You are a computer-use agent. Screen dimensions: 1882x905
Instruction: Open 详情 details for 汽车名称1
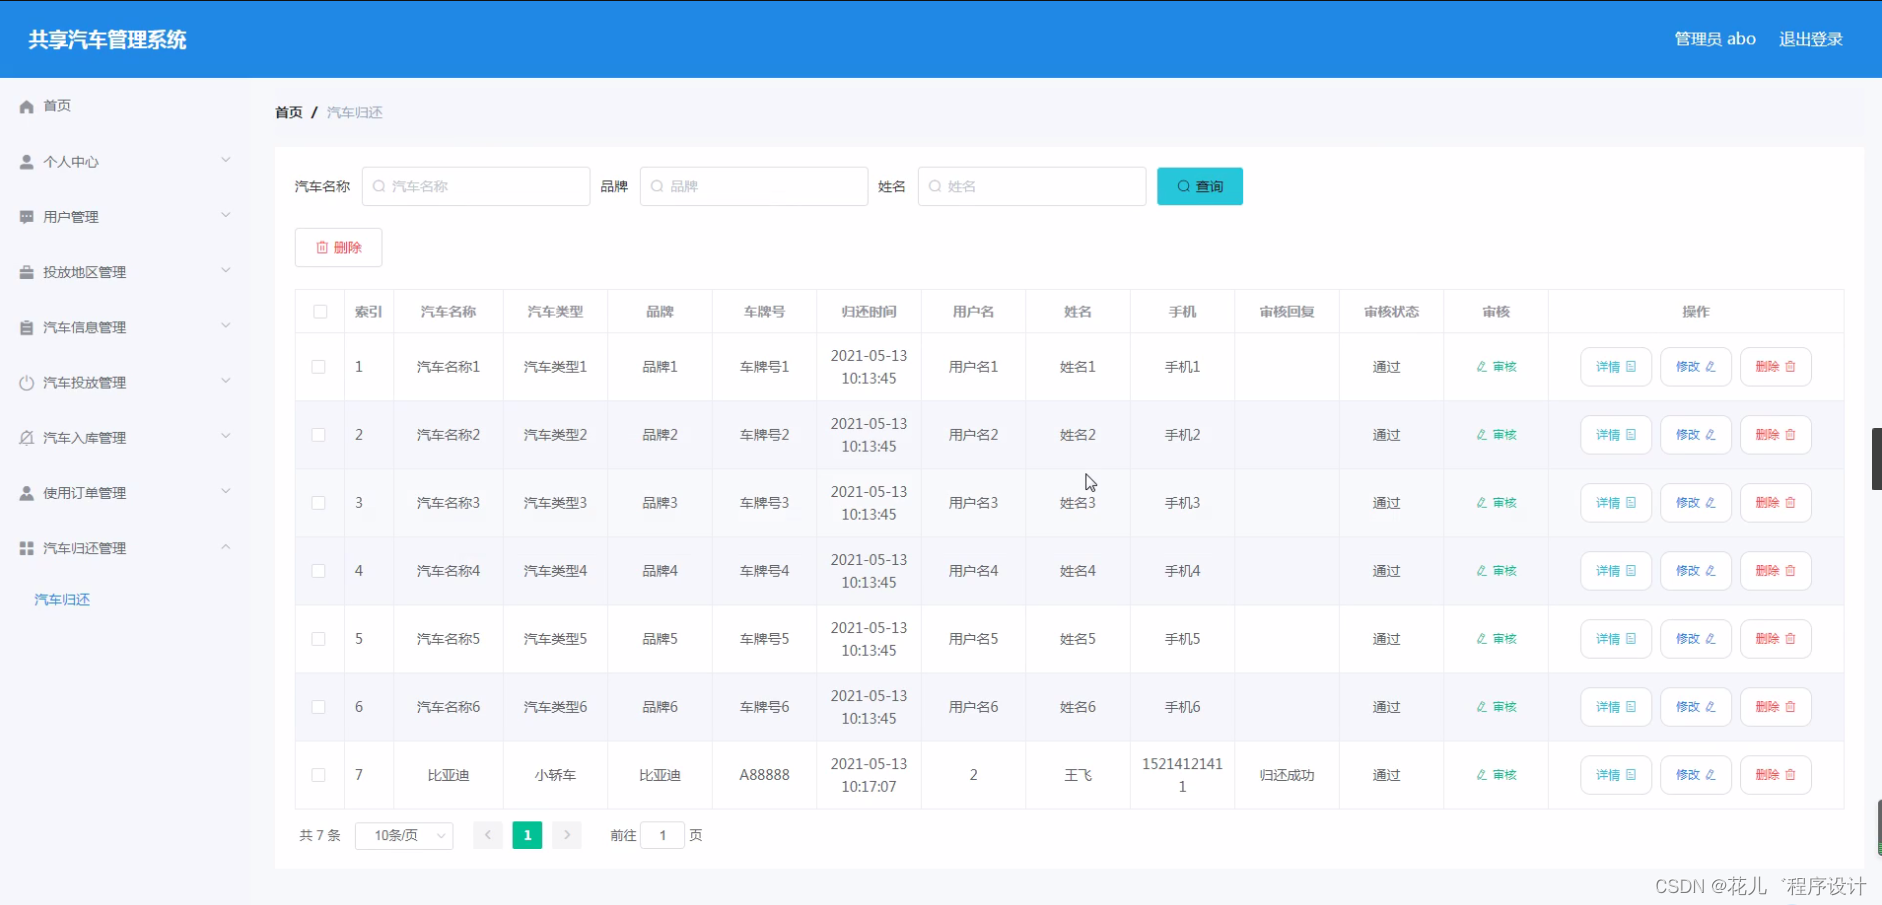tap(1616, 367)
